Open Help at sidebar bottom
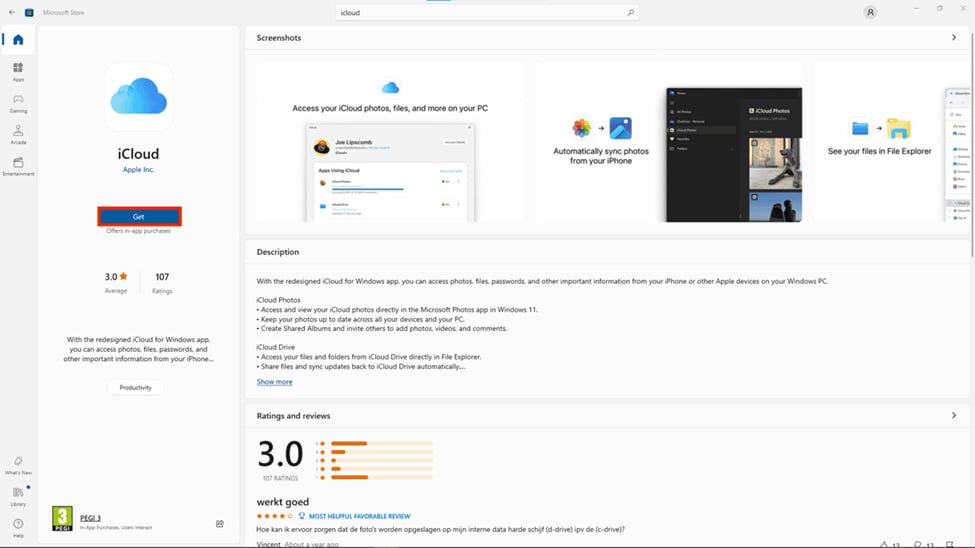This screenshot has width=975, height=548. click(18, 526)
